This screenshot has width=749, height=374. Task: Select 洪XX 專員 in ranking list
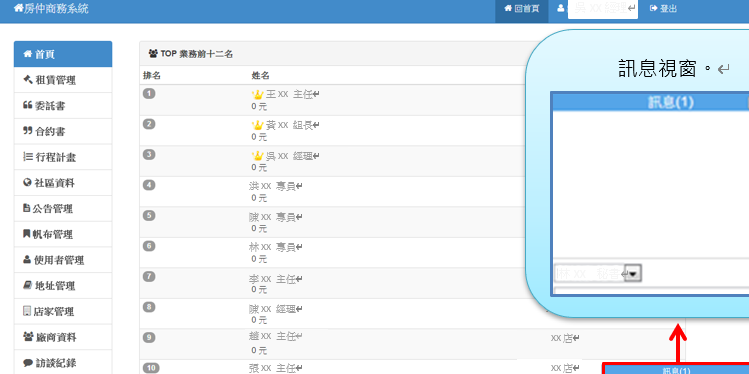tap(276, 186)
